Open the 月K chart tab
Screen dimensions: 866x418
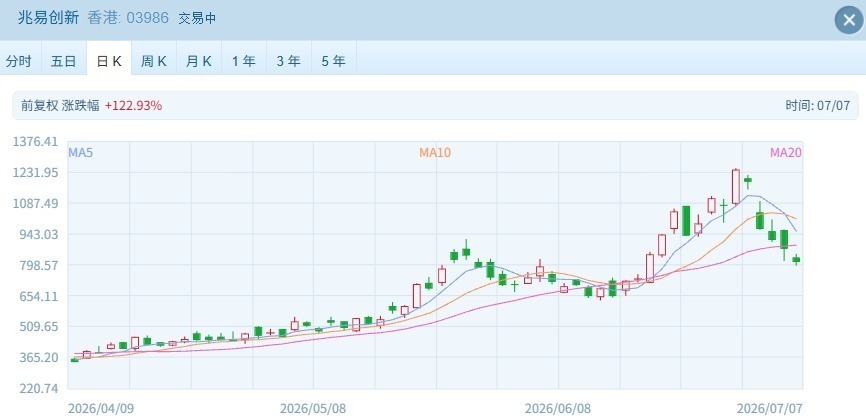click(199, 60)
